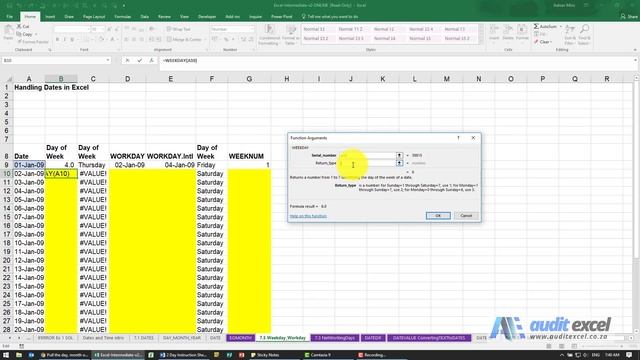Image resolution: width=640 pixels, height=360 pixels.
Task: Click the Cut icon in Clipboard group
Action: (19, 27)
